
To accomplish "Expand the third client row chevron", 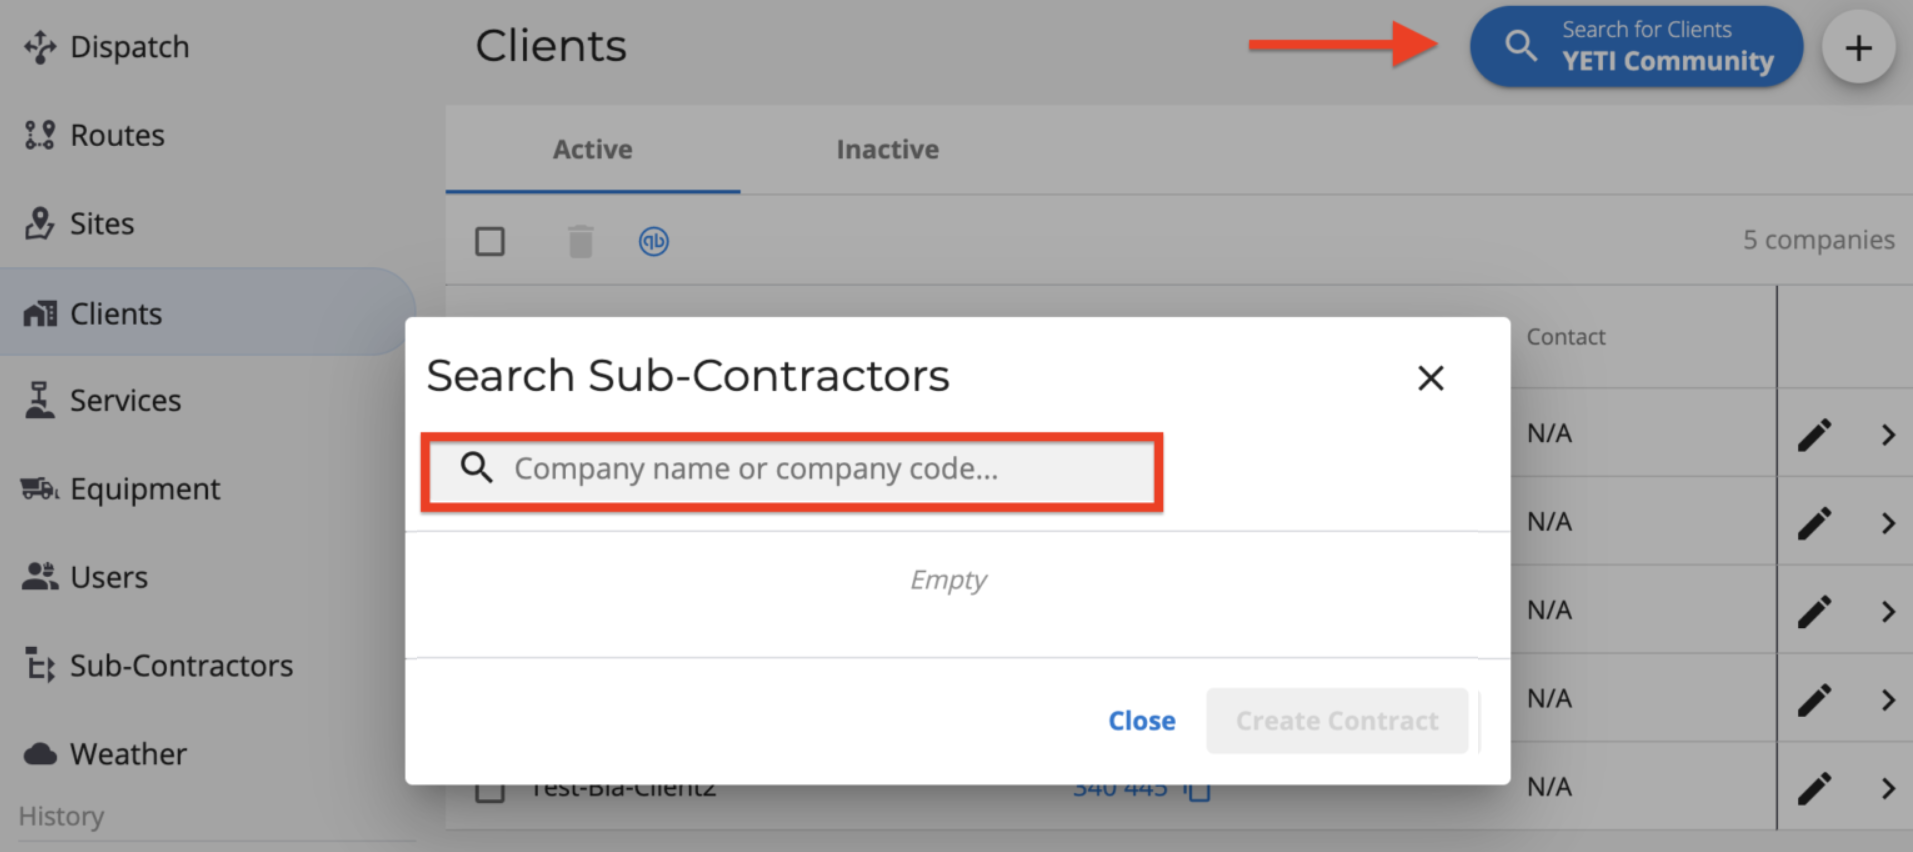I will click(1888, 612).
